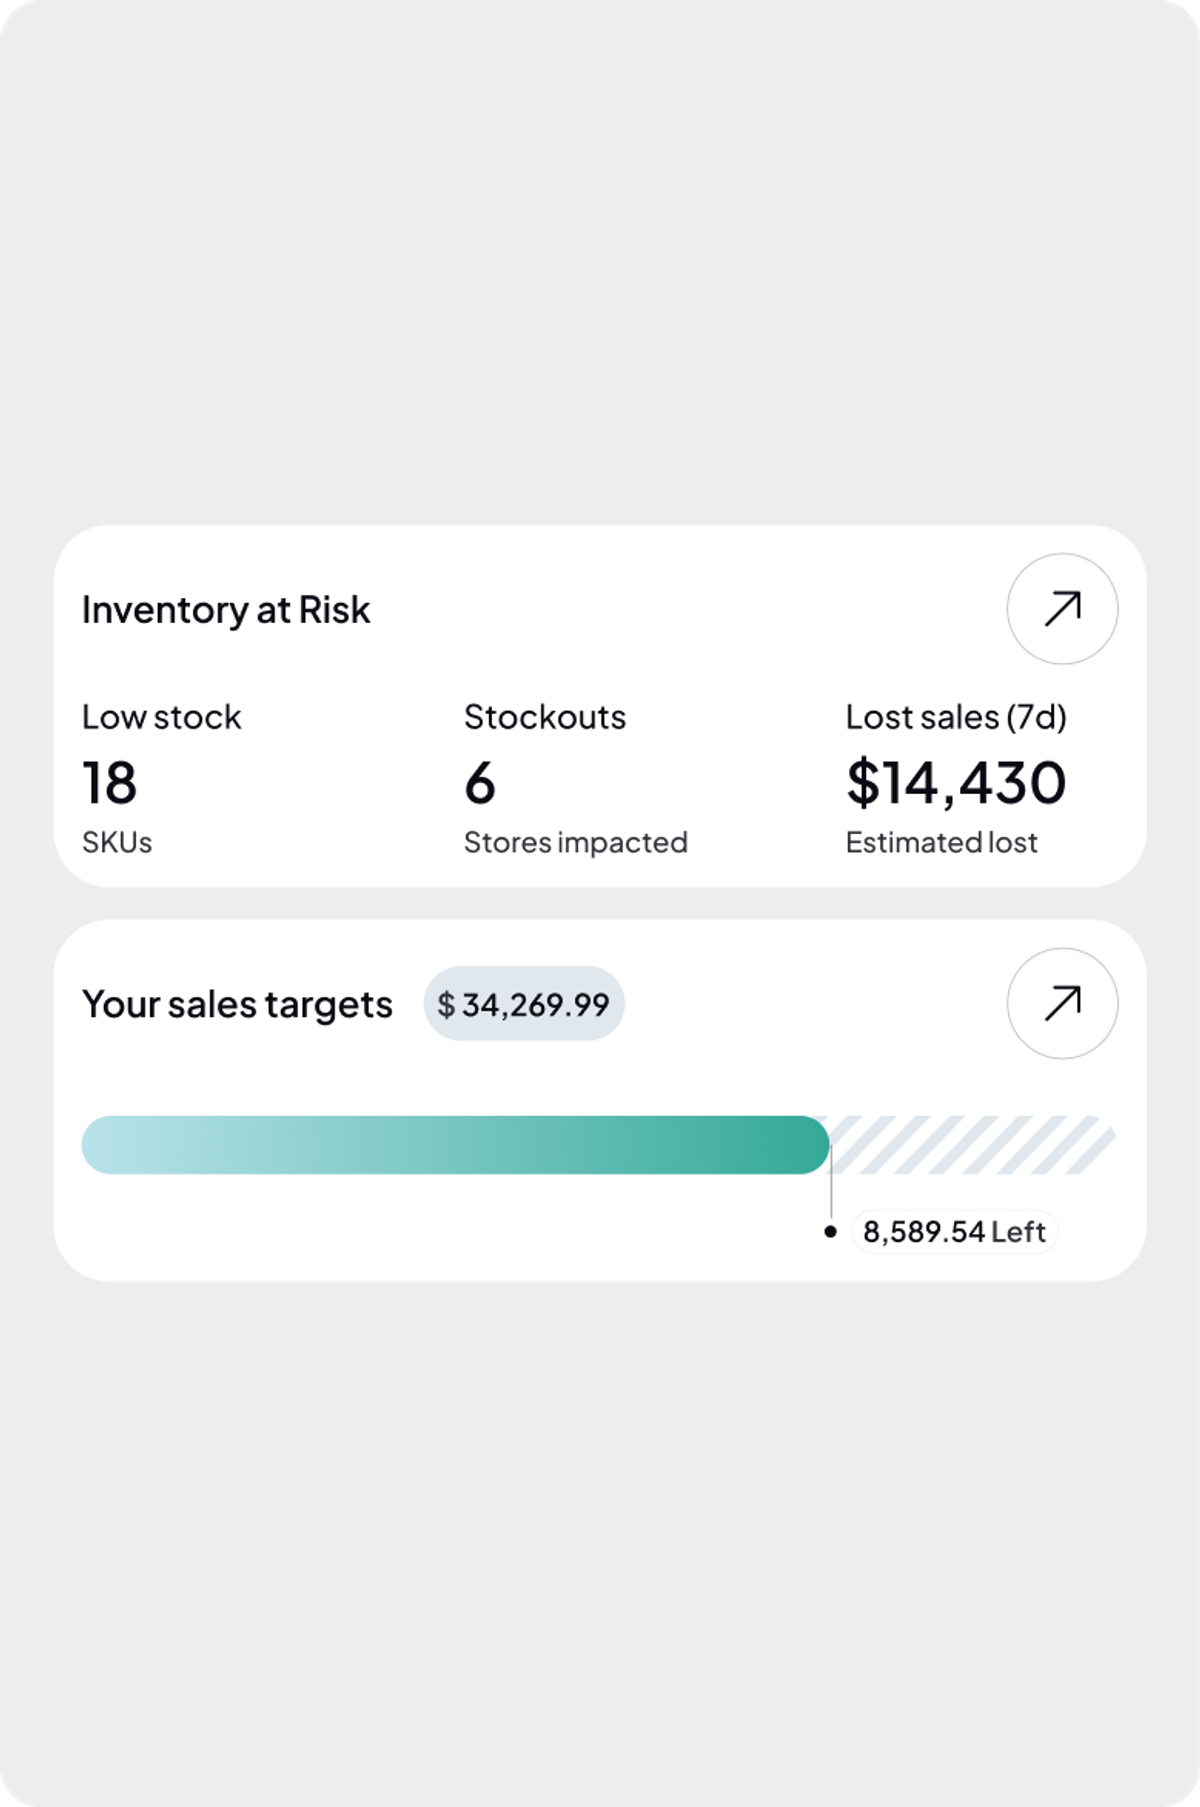Click the 6 stockouts number

pyautogui.click(x=480, y=783)
